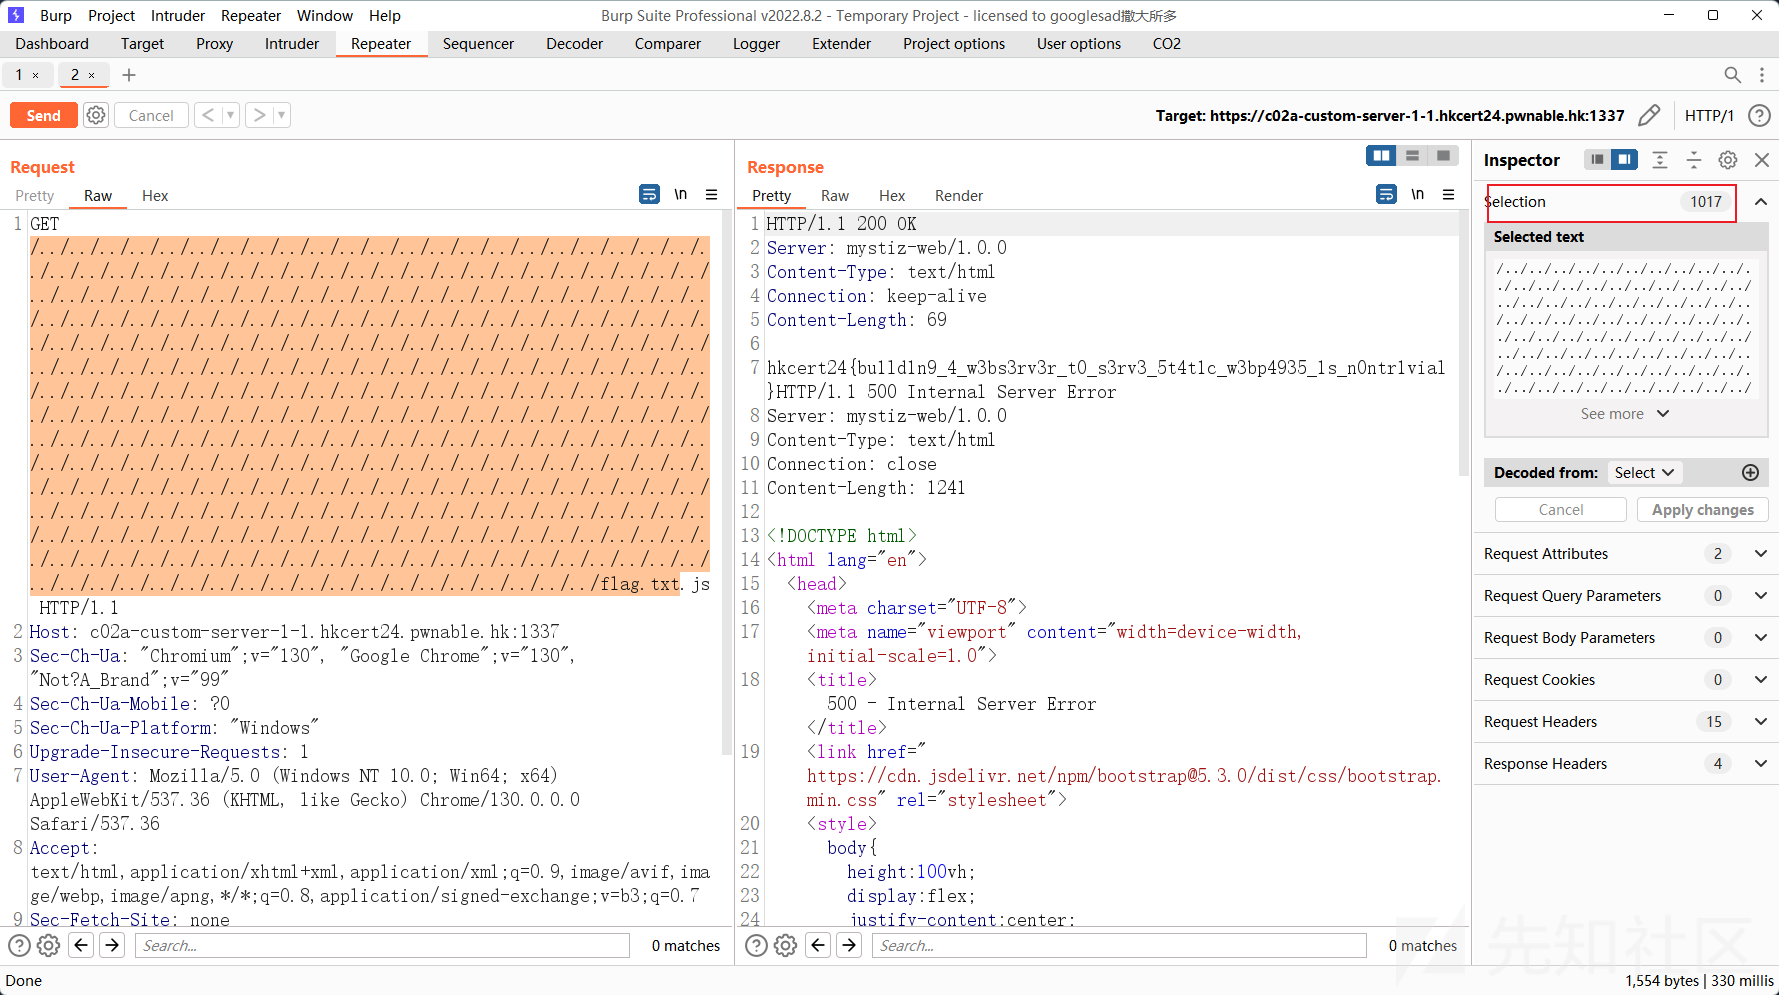Switch to combined tabbed layout view
Screen dimensions: 1779x995
click(1443, 155)
